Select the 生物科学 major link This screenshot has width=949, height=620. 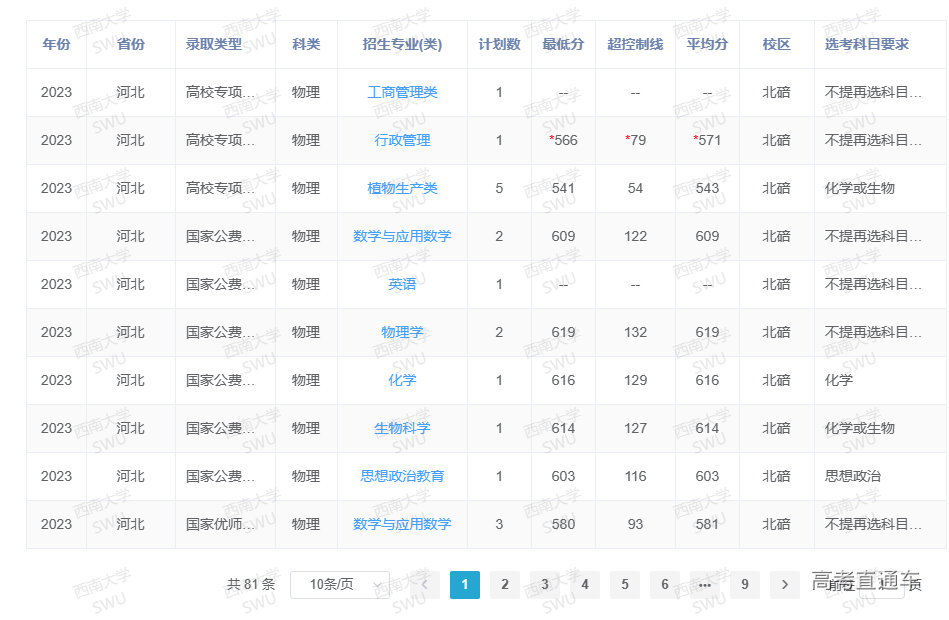(402, 429)
